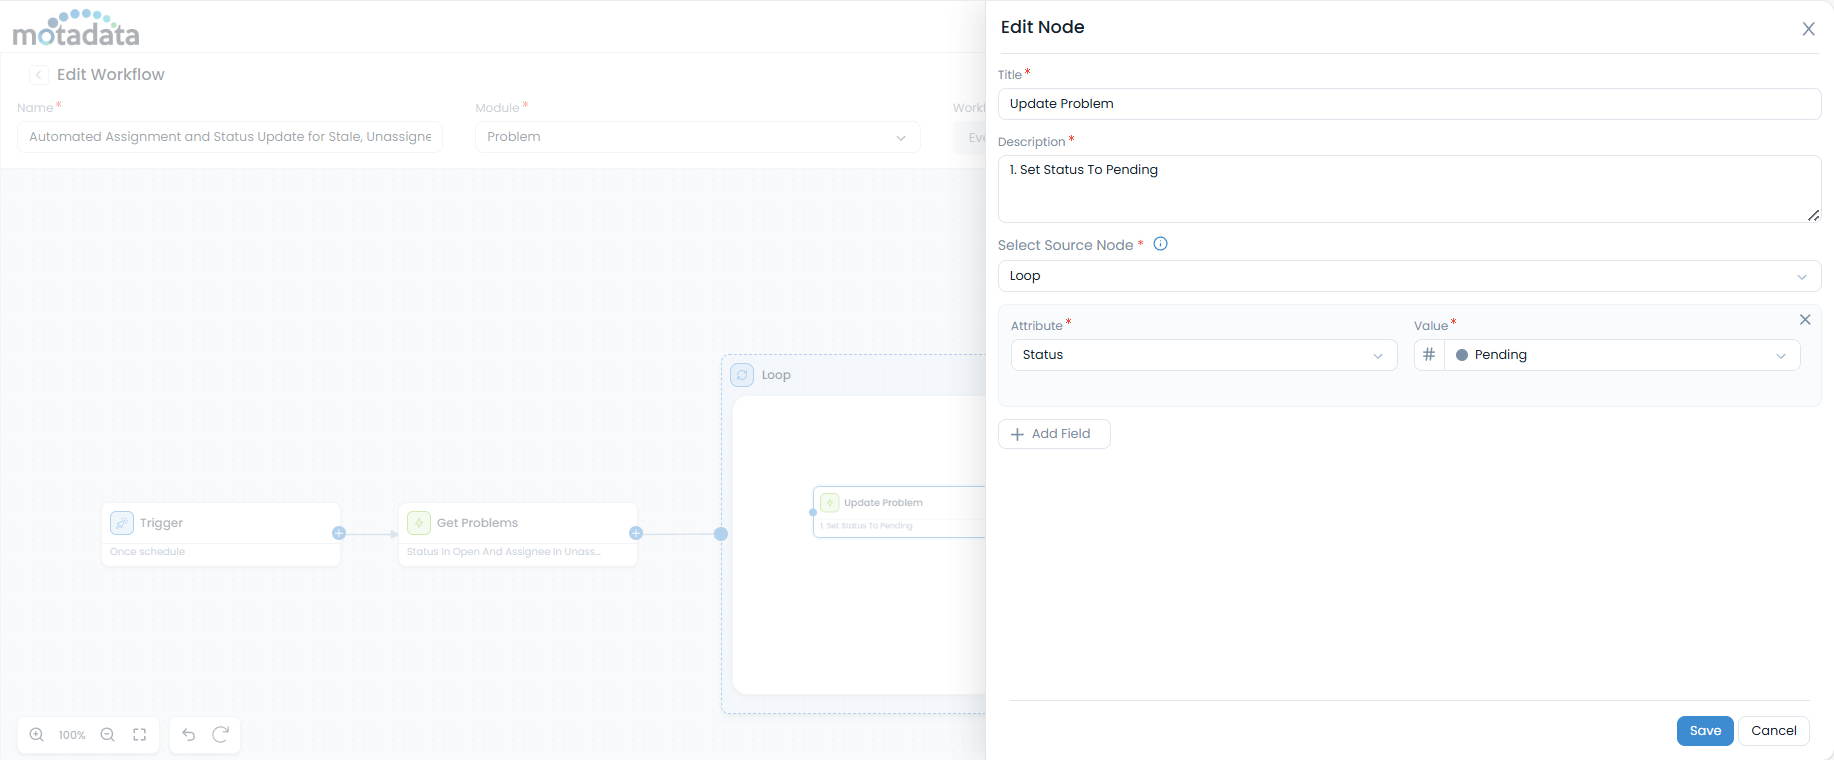The width and height of the screenshot is (1834, 760).
Task: Click the Title input field
Action: [1408, 104]
